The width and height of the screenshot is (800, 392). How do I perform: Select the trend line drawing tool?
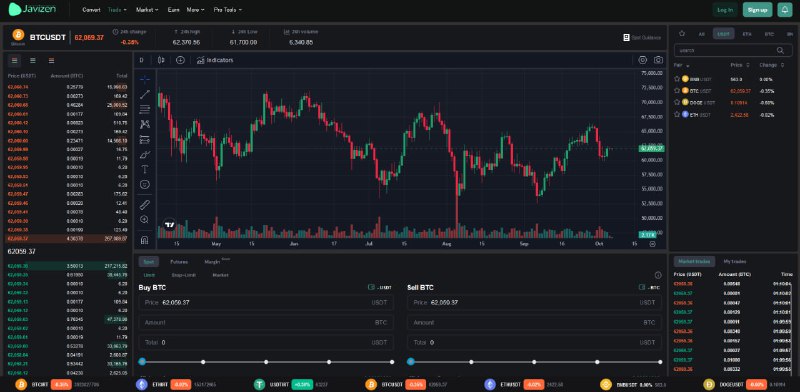145,94
